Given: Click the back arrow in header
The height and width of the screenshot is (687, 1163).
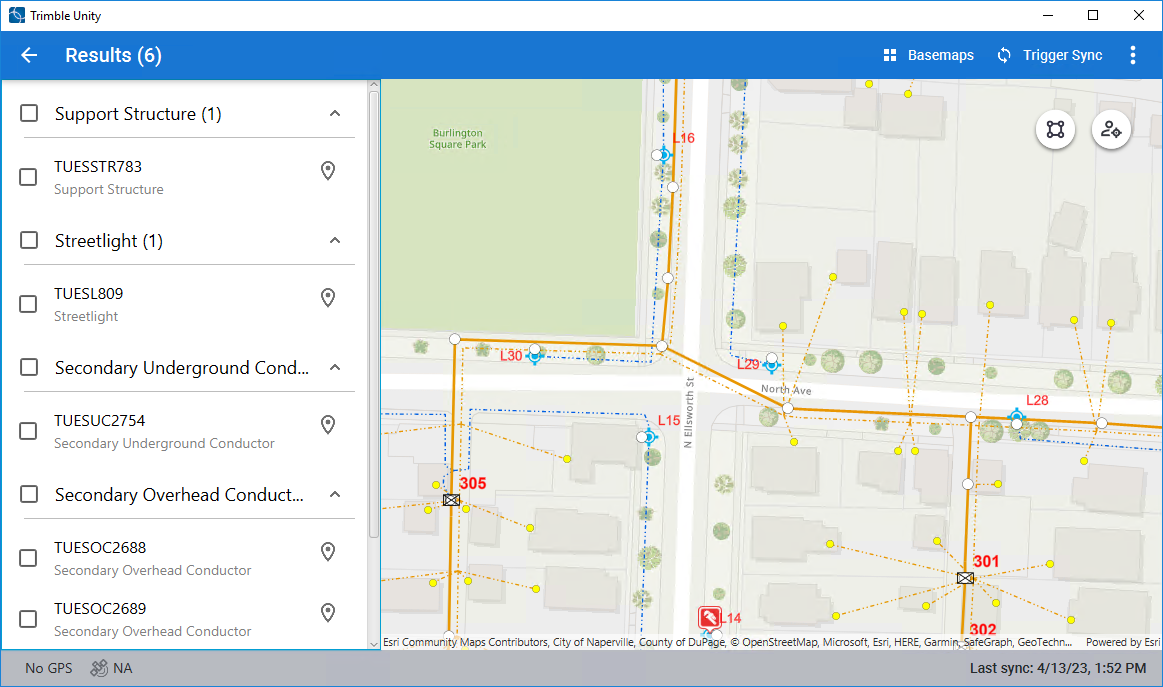Looking at the screenshot, I should (x=29, y=56).
